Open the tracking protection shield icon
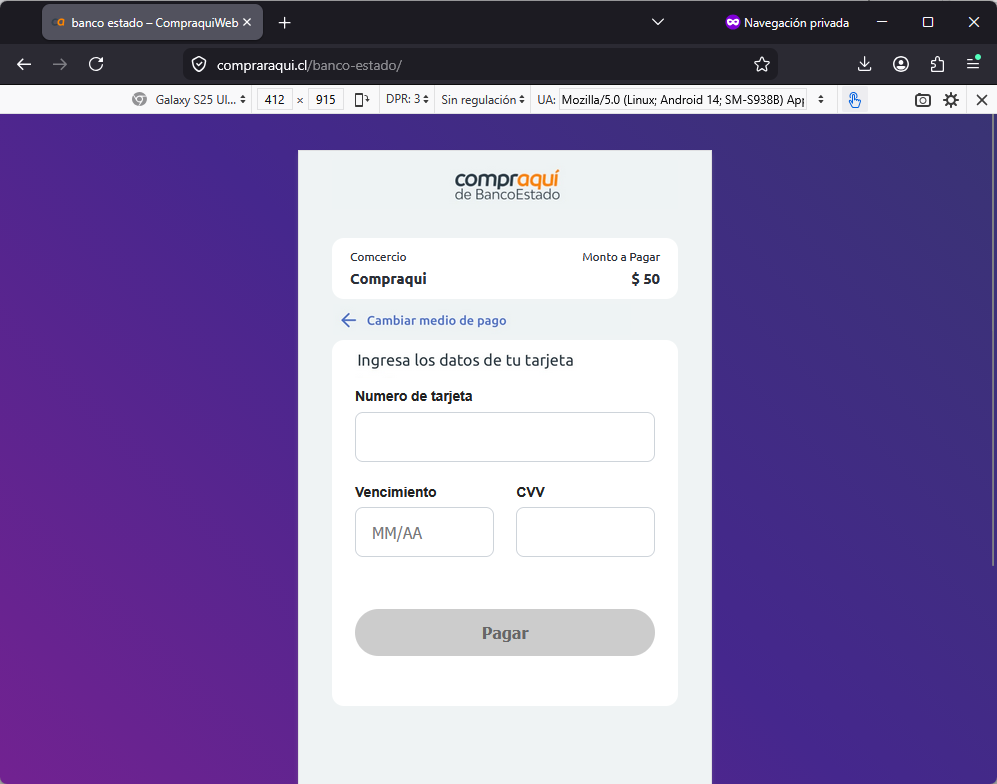The image size is (997, 784). 199,65
